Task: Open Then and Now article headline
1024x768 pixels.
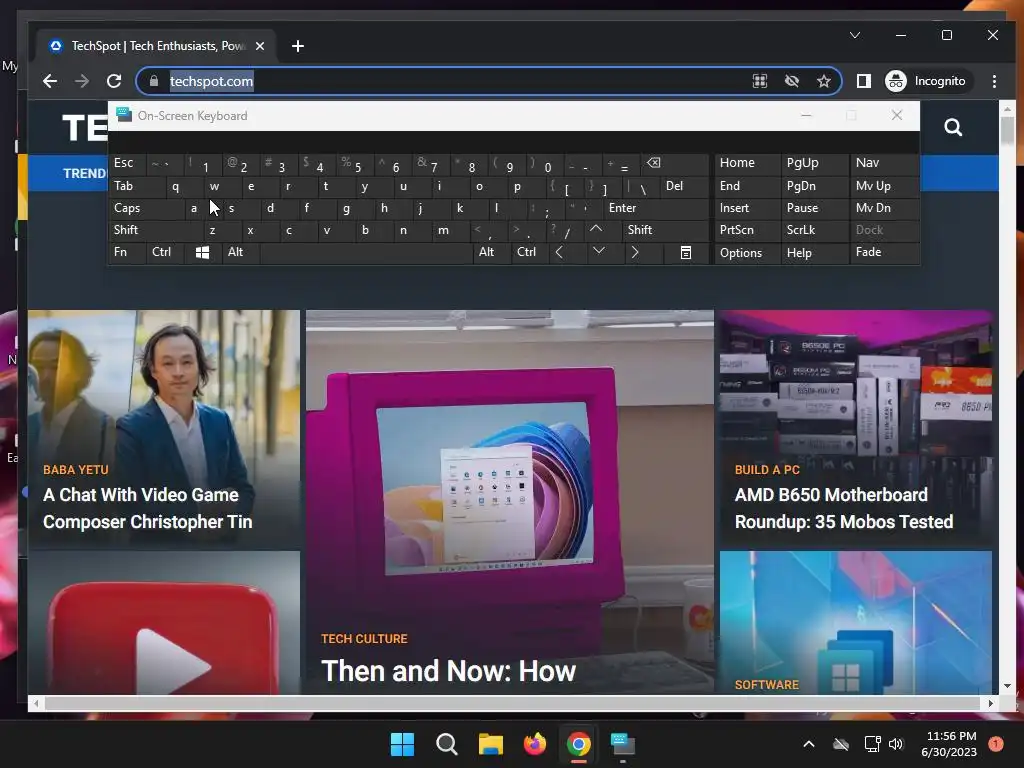Action: (x=449, y=671)
